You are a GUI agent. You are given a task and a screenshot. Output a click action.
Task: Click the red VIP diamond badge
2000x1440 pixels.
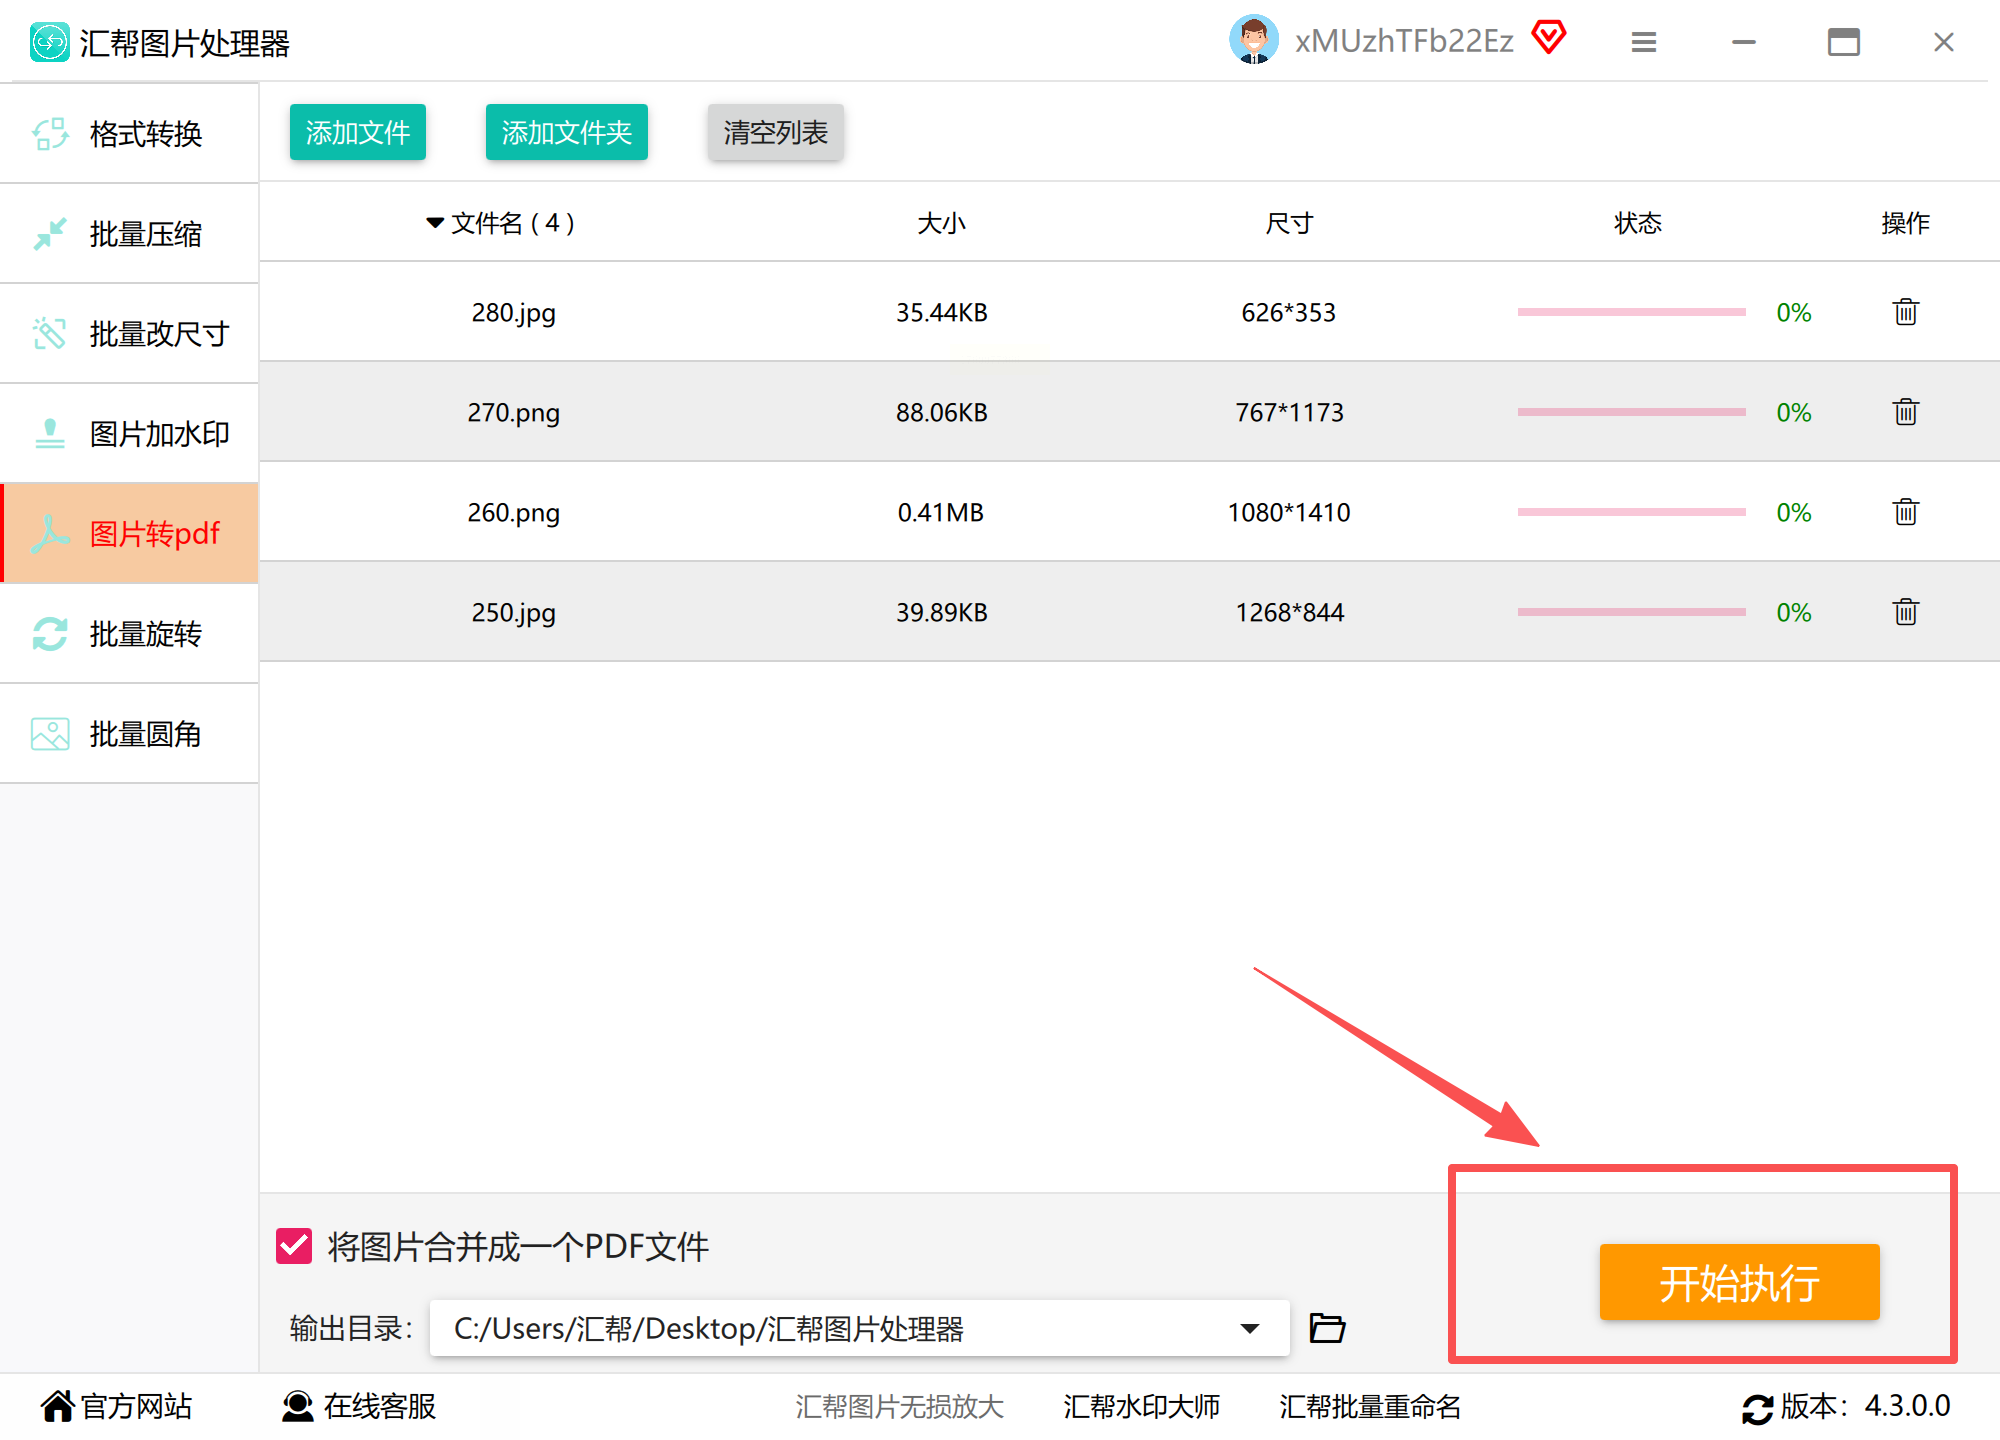click(1549, 38)
